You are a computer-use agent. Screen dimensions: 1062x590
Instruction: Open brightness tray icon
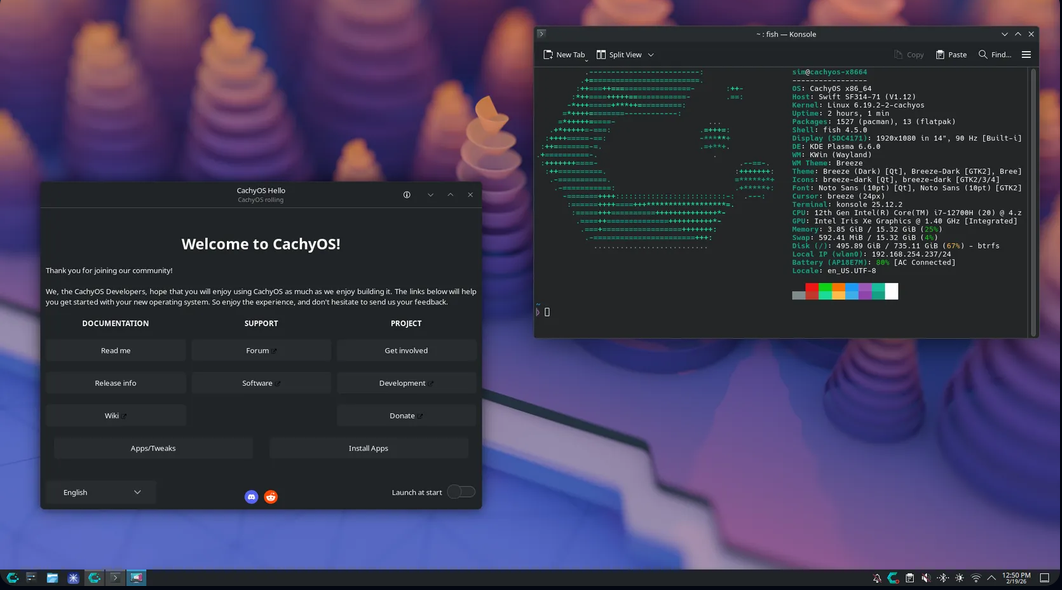pos(959,578)
